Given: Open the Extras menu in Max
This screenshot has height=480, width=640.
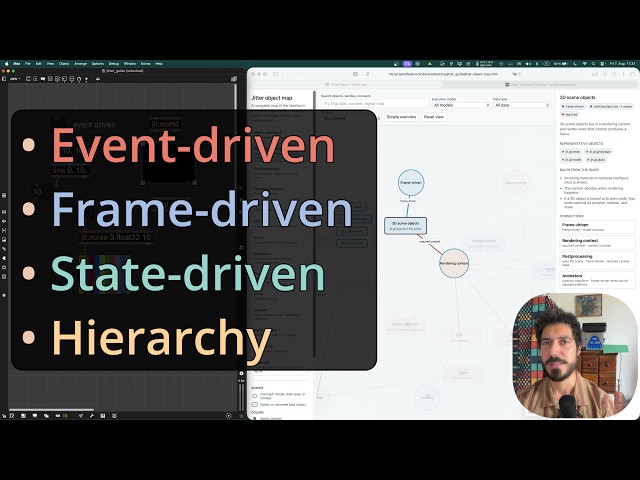Looking at the screenshot, I should coord(146,64).
